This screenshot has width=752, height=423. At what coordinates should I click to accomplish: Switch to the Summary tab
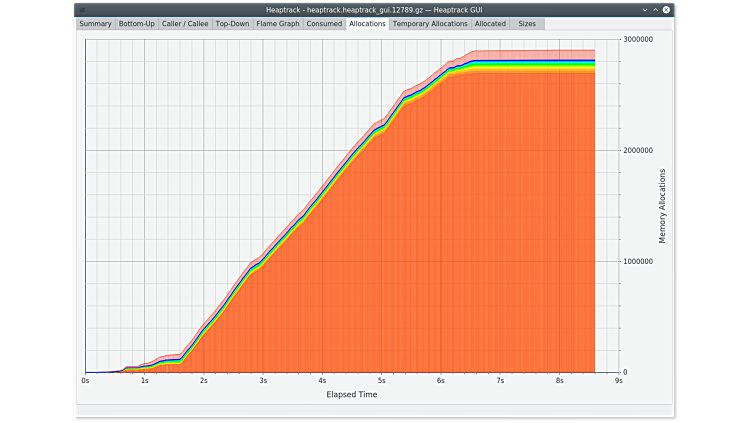[x=96, y=23]
